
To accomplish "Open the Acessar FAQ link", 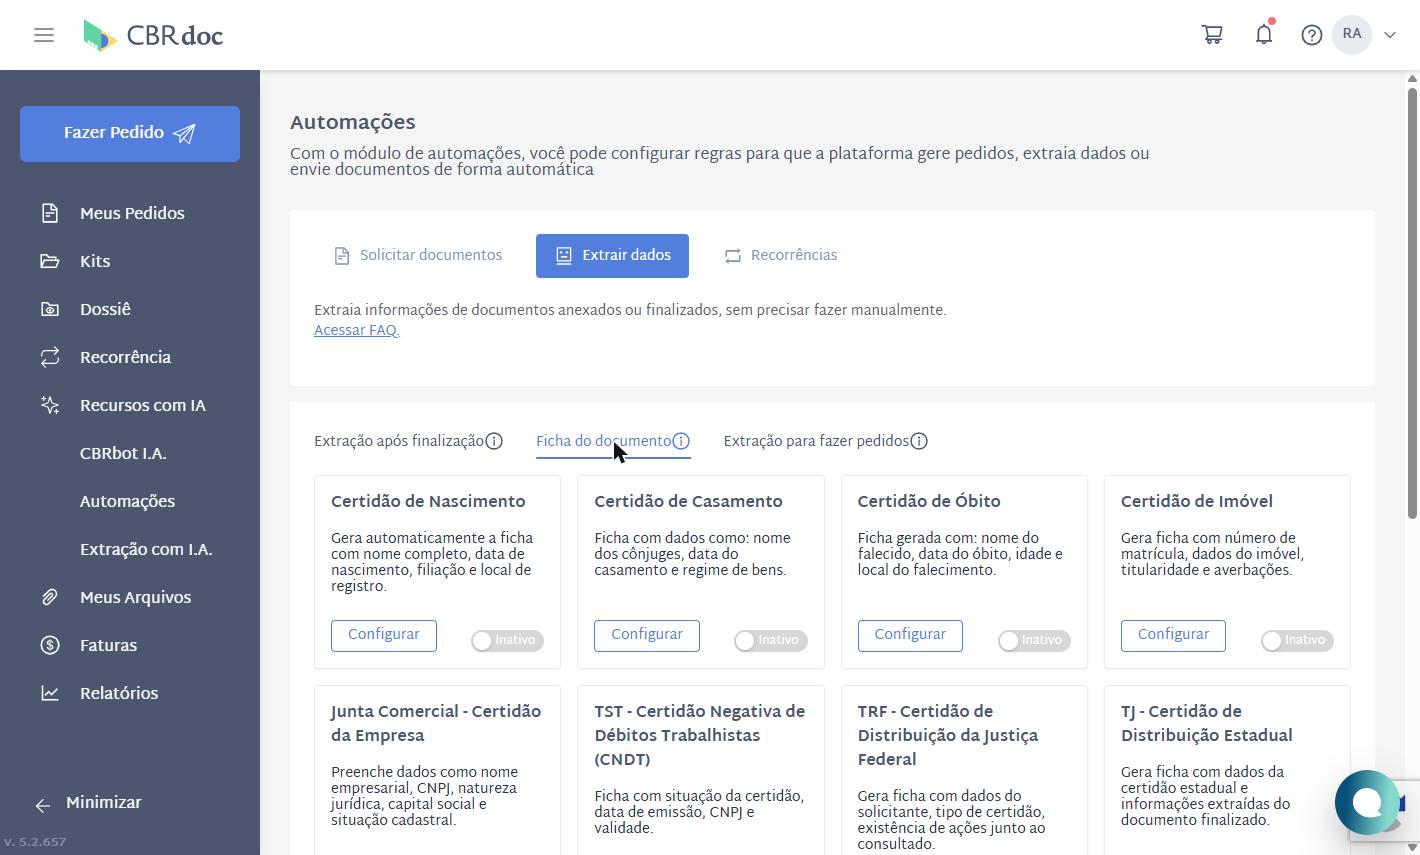I will tap(355, 331).
